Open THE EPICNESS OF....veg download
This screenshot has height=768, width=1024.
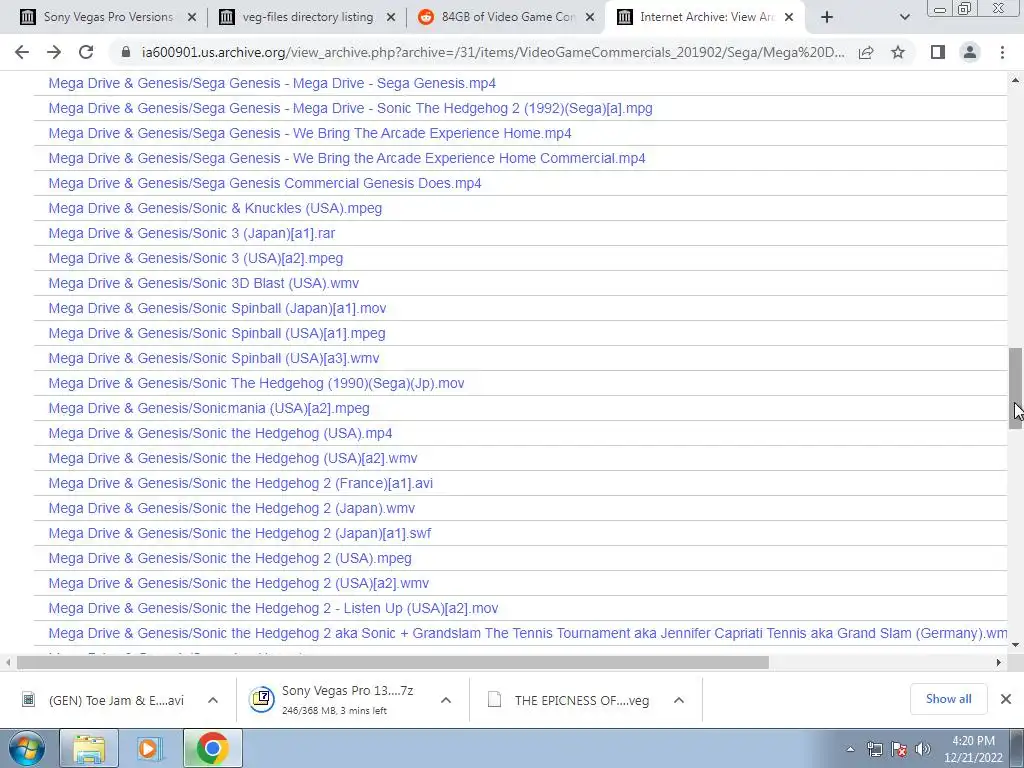click(568, 700)
